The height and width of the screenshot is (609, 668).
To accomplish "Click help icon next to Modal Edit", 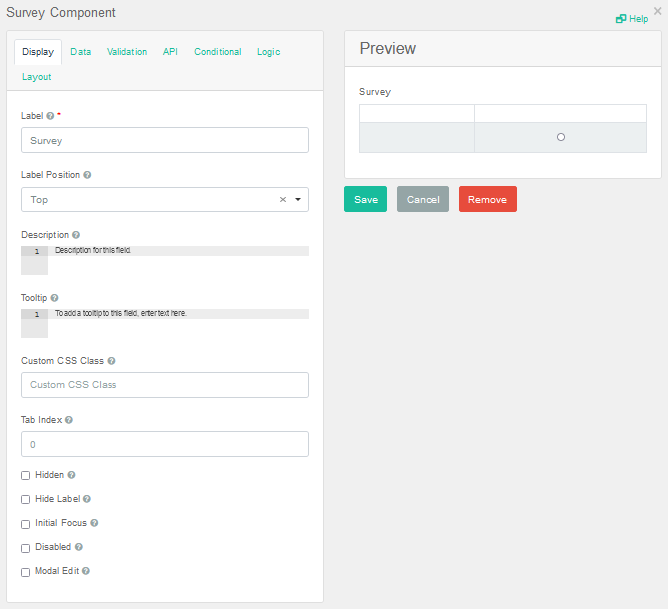I will pyautogui.click(x=86, y=571).
